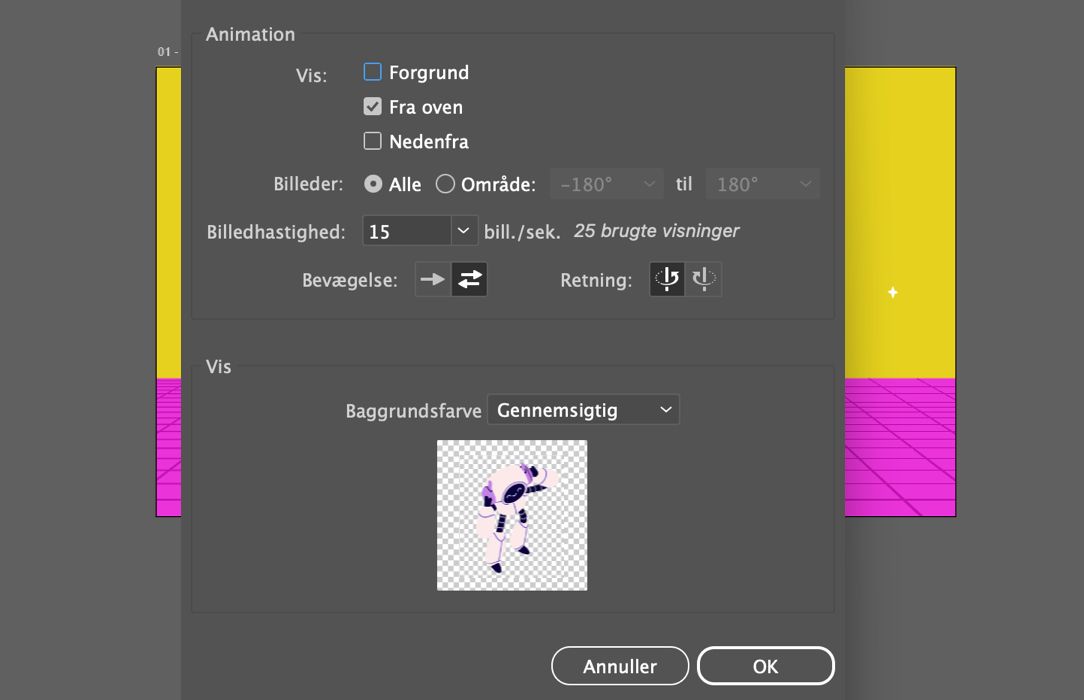Click the Billedhastighed value field showing 15
The width and height of the screenshot is (1084, 700).
pos(407,231)
